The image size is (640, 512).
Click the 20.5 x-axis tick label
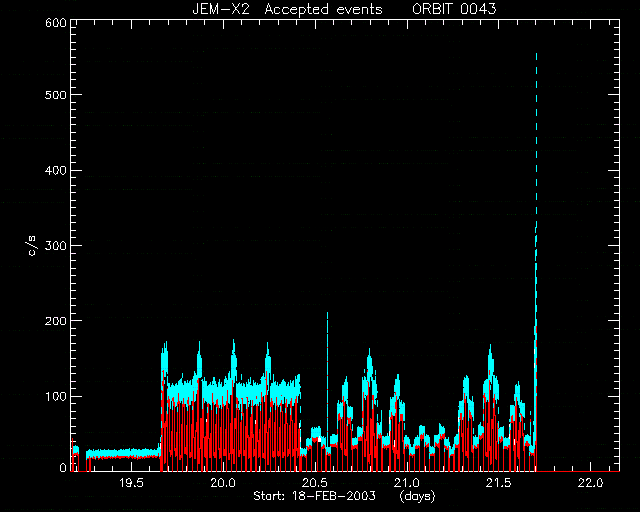click(315, 483)
